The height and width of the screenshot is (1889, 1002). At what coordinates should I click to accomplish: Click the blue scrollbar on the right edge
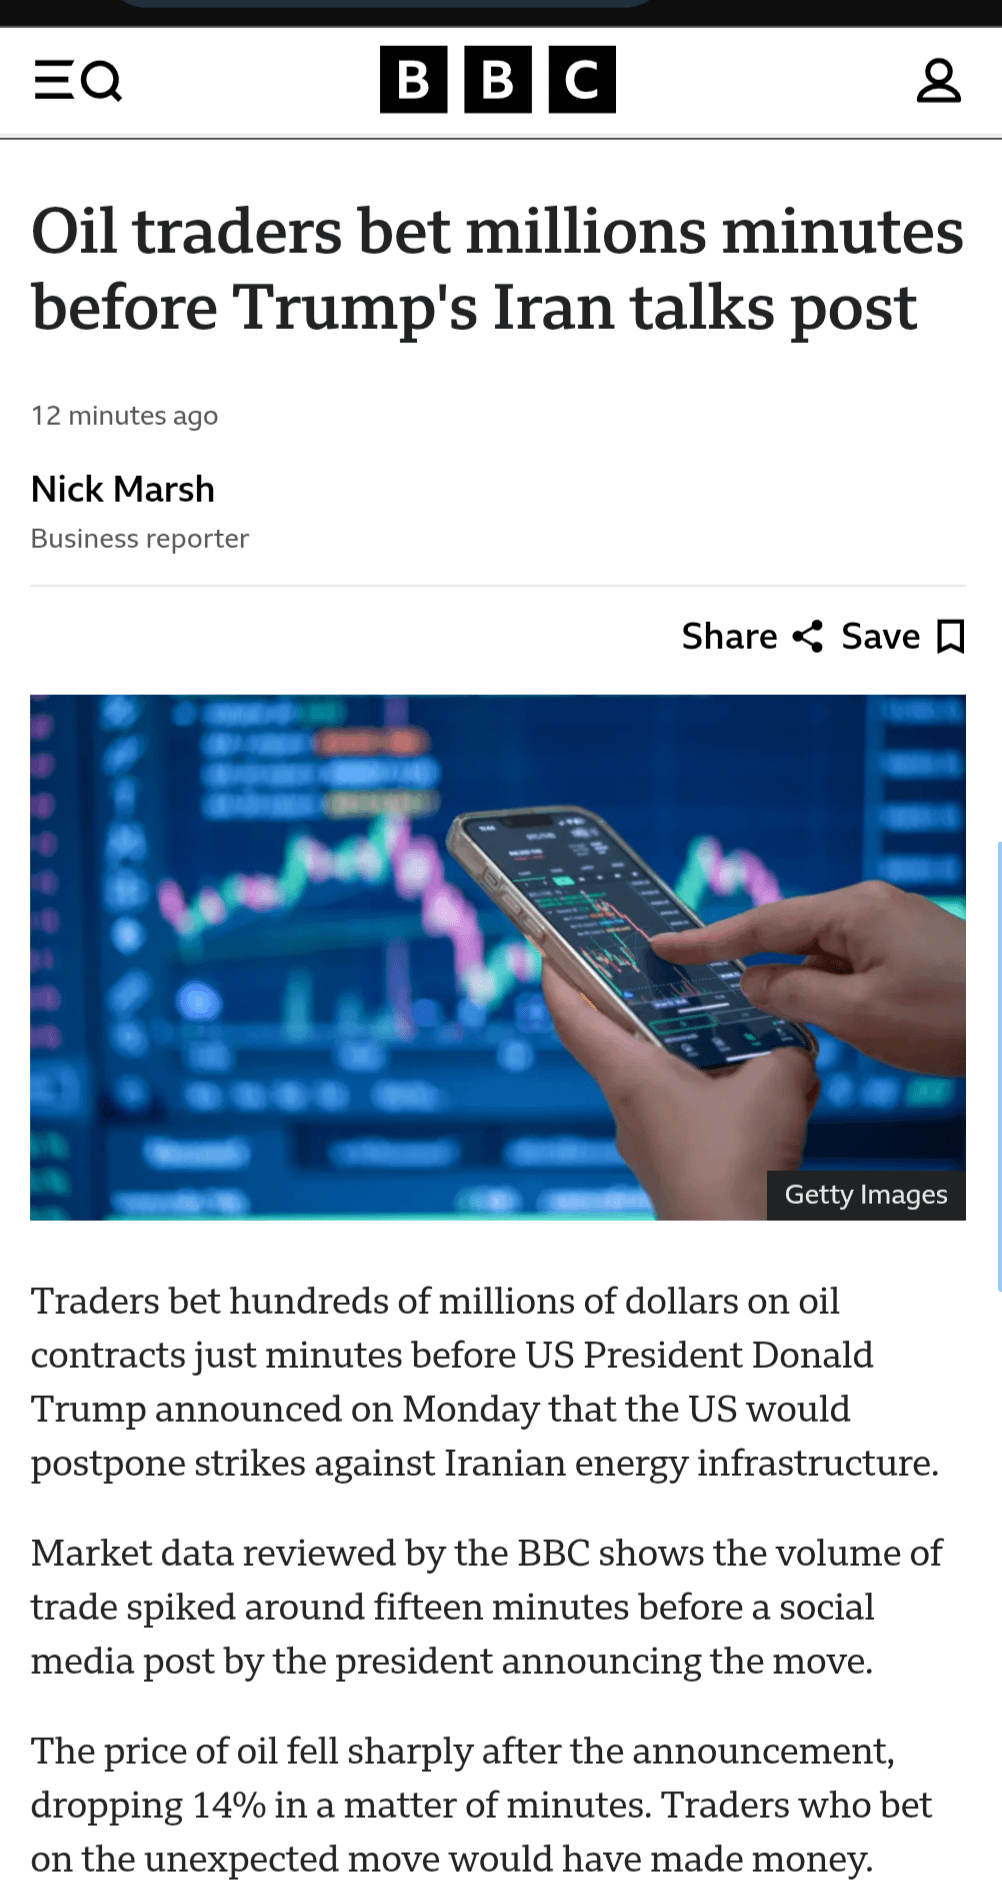998,1065
